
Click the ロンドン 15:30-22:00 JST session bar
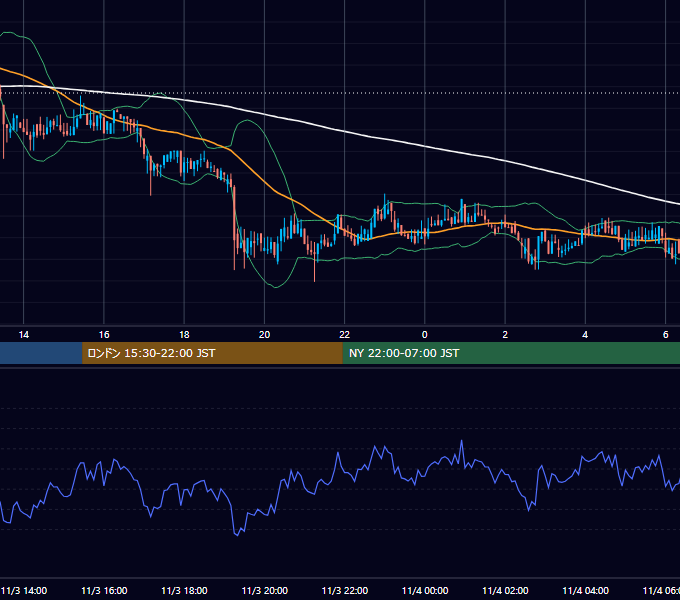point(212,353)
